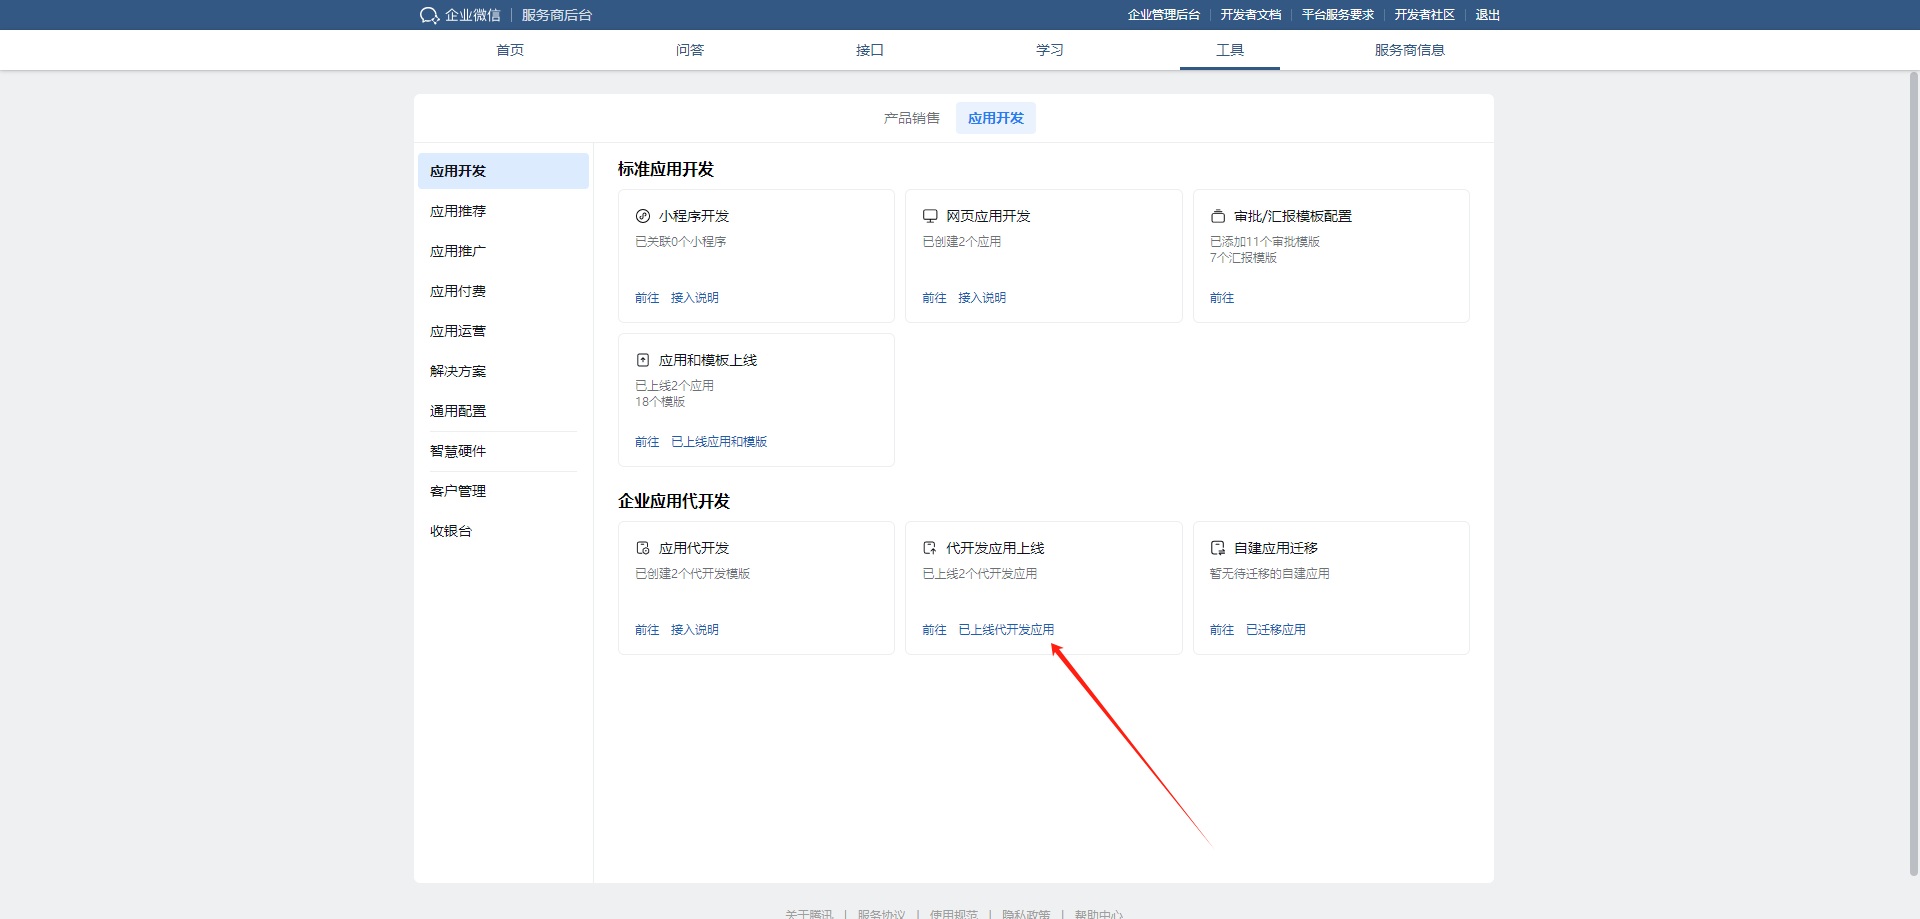Click the 网页应用开发 monitor icon
1920x919 pixels.
tap(930, 216)
